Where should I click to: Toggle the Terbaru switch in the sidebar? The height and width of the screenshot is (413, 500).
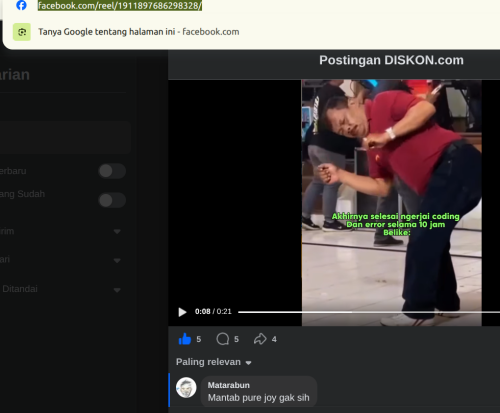(x=112, y=171)
